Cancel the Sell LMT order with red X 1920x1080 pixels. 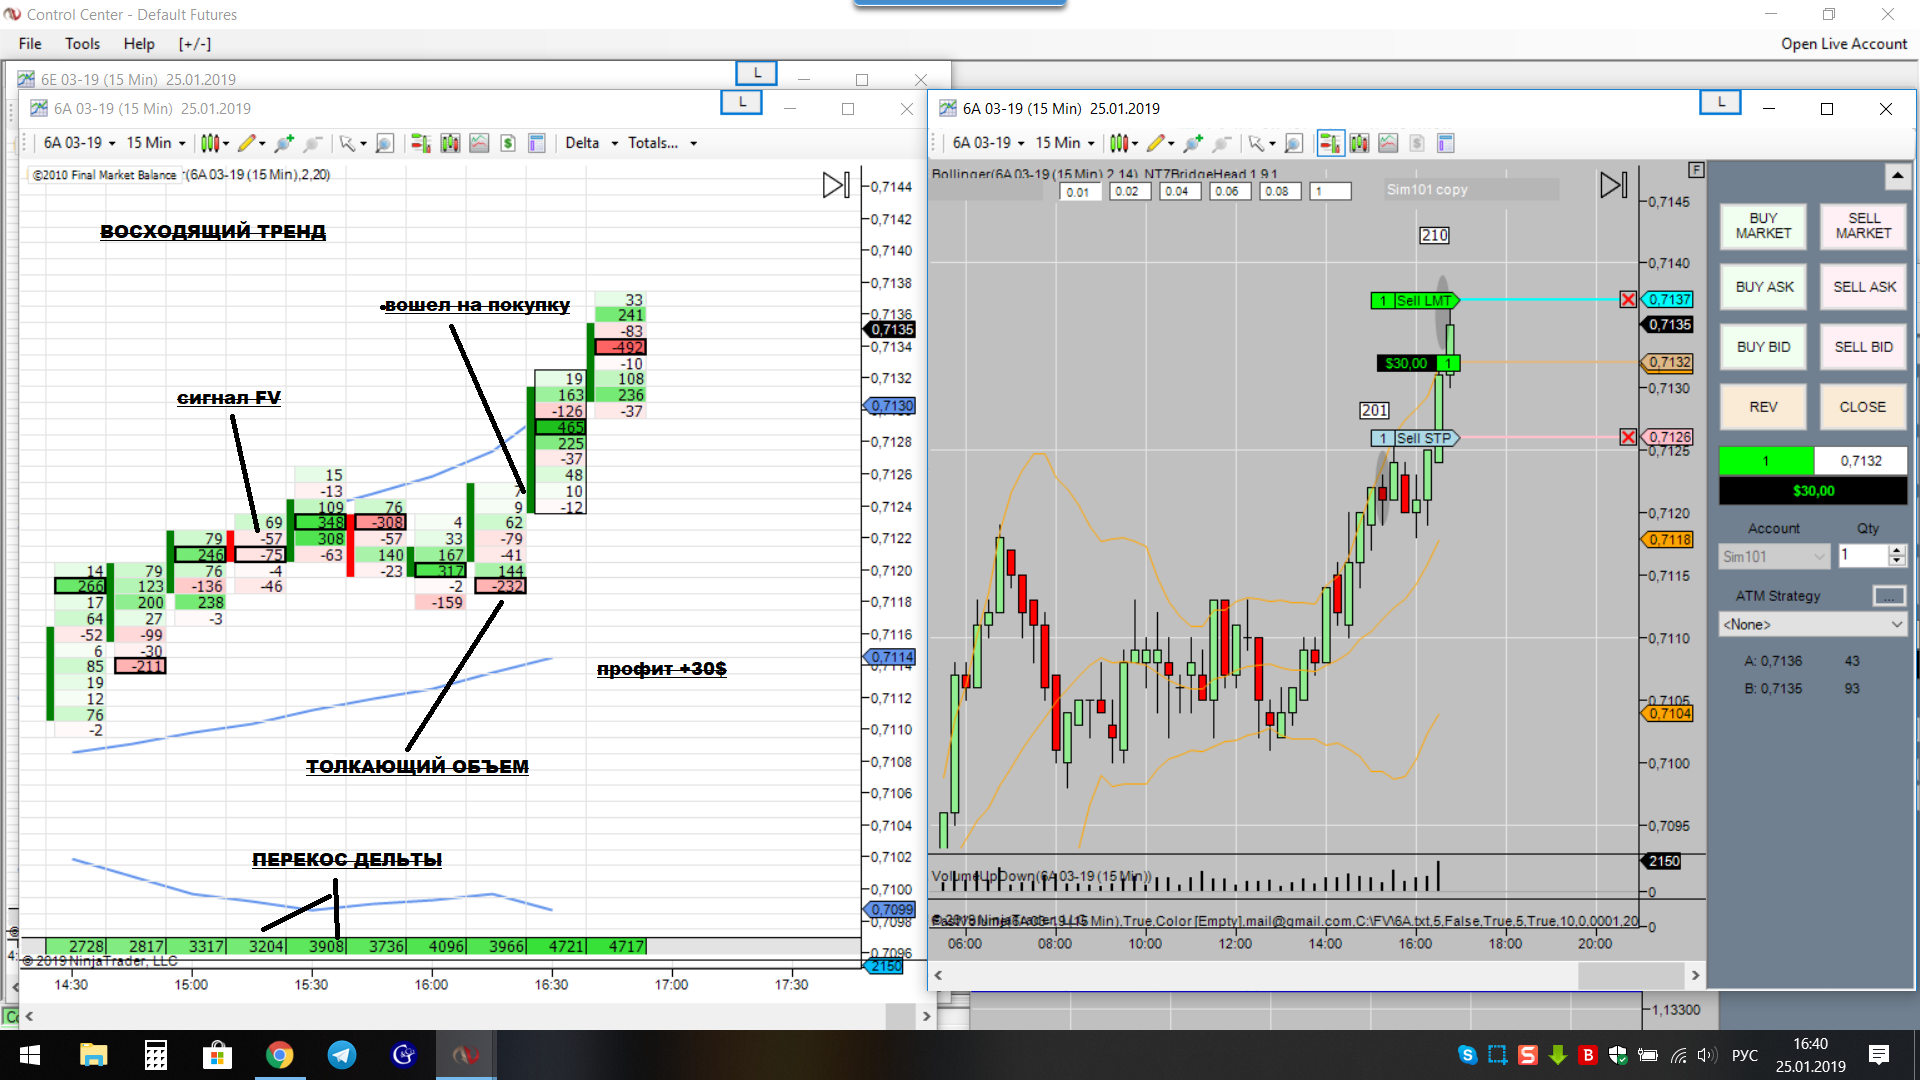click(x=1628, y=299)
